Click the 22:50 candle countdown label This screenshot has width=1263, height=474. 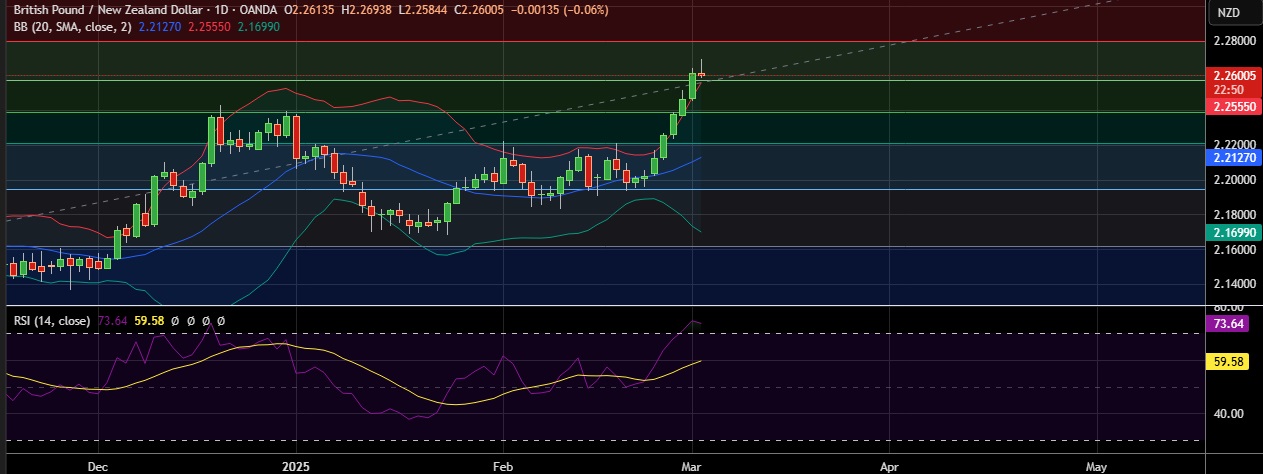1227,89
